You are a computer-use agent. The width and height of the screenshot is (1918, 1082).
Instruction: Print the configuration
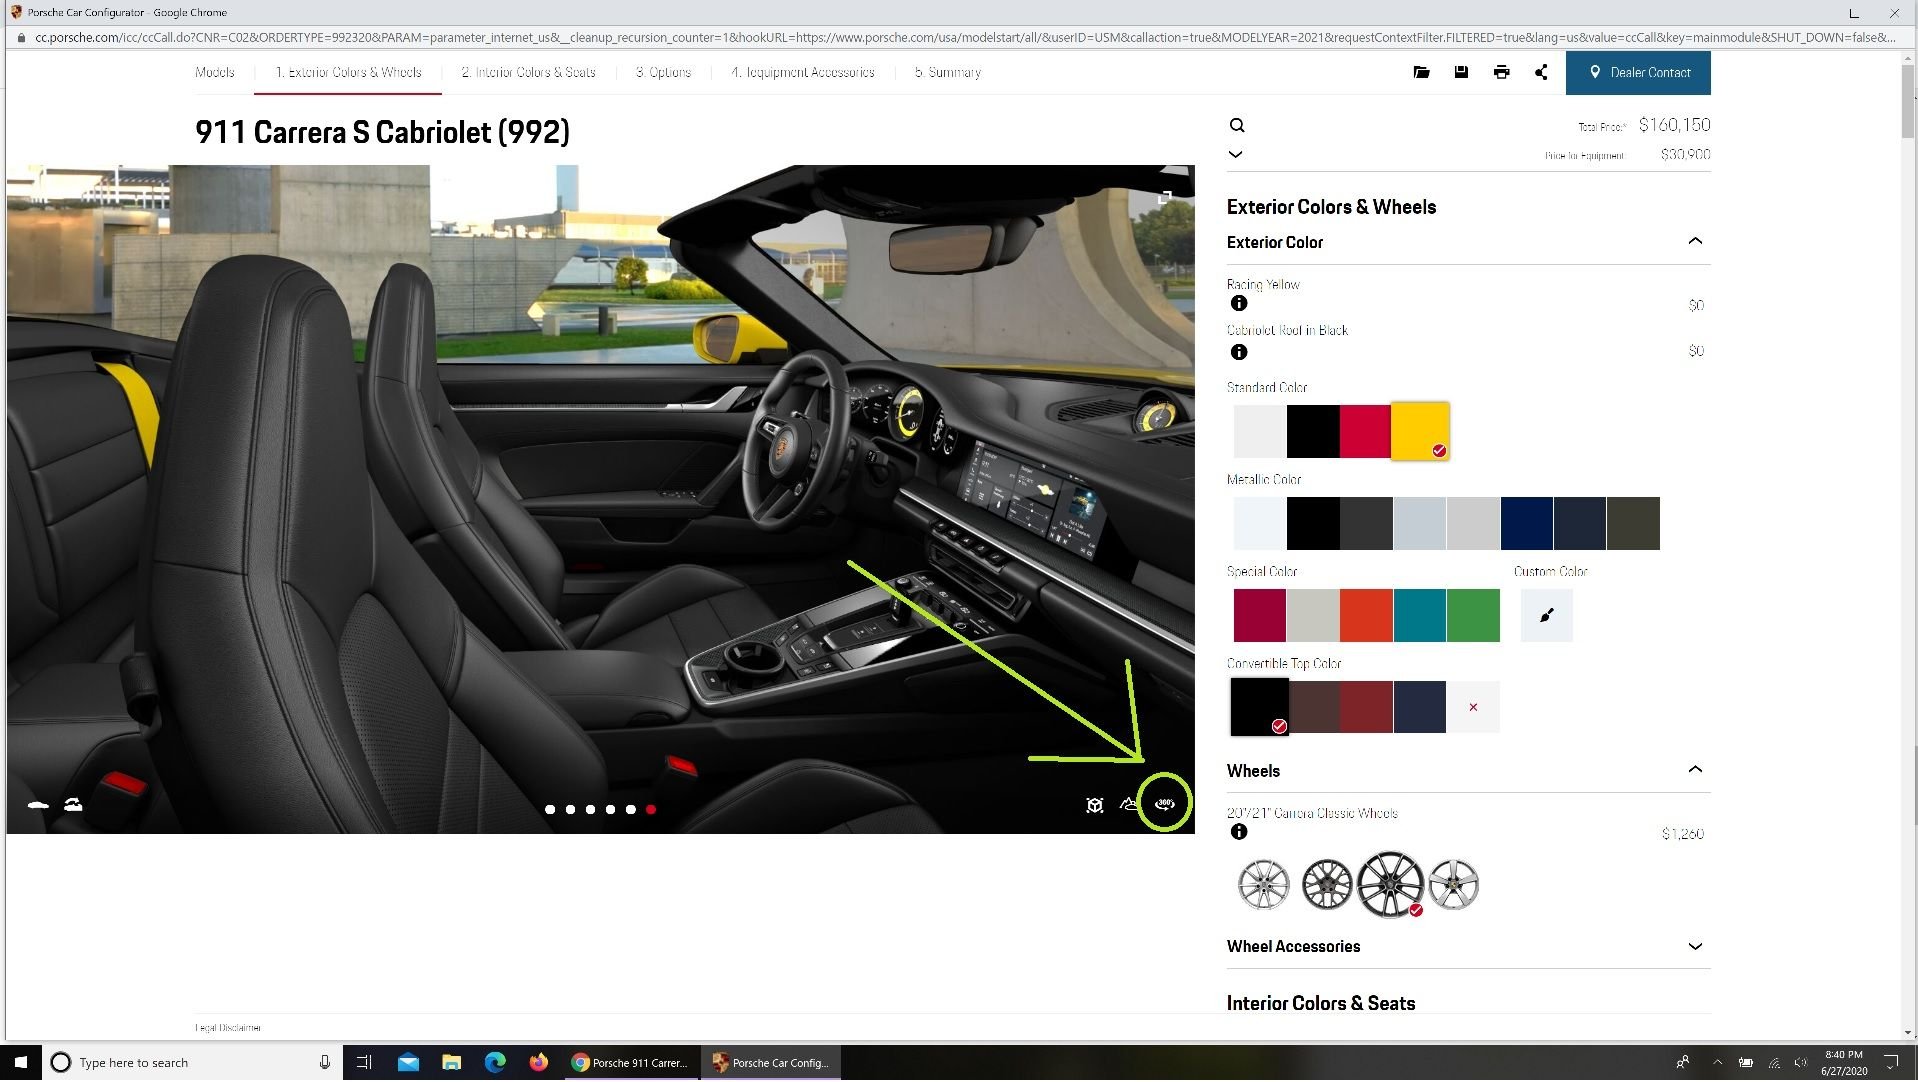click(x=1501, y=72)
